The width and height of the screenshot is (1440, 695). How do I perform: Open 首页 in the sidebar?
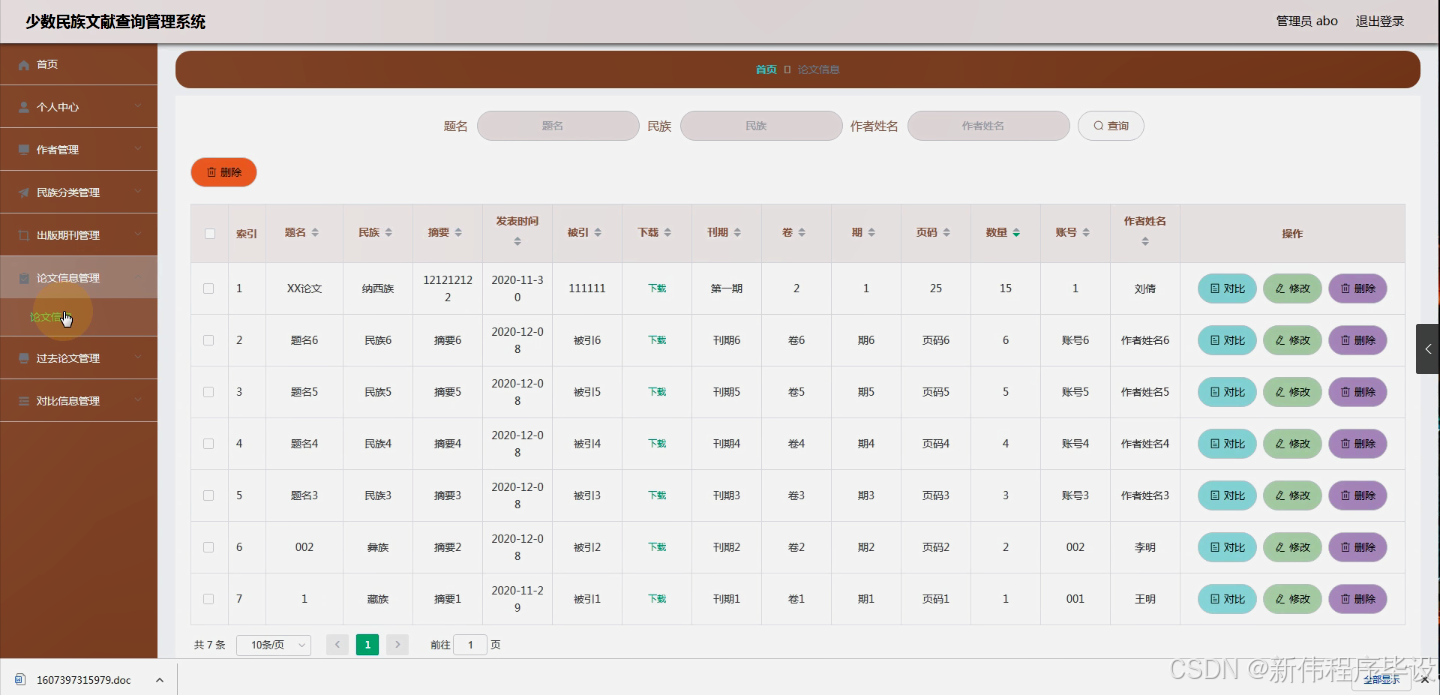(x=78, y=64)
